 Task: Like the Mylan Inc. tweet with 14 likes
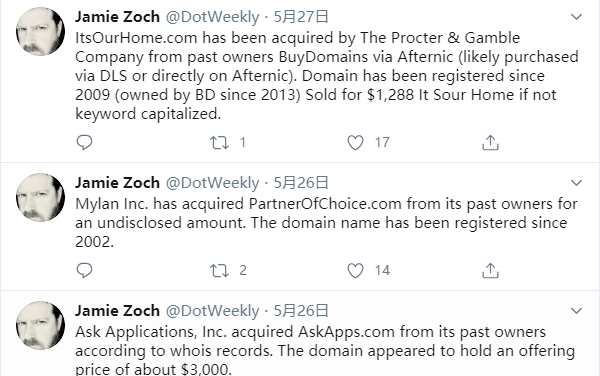tap(355, 271)
